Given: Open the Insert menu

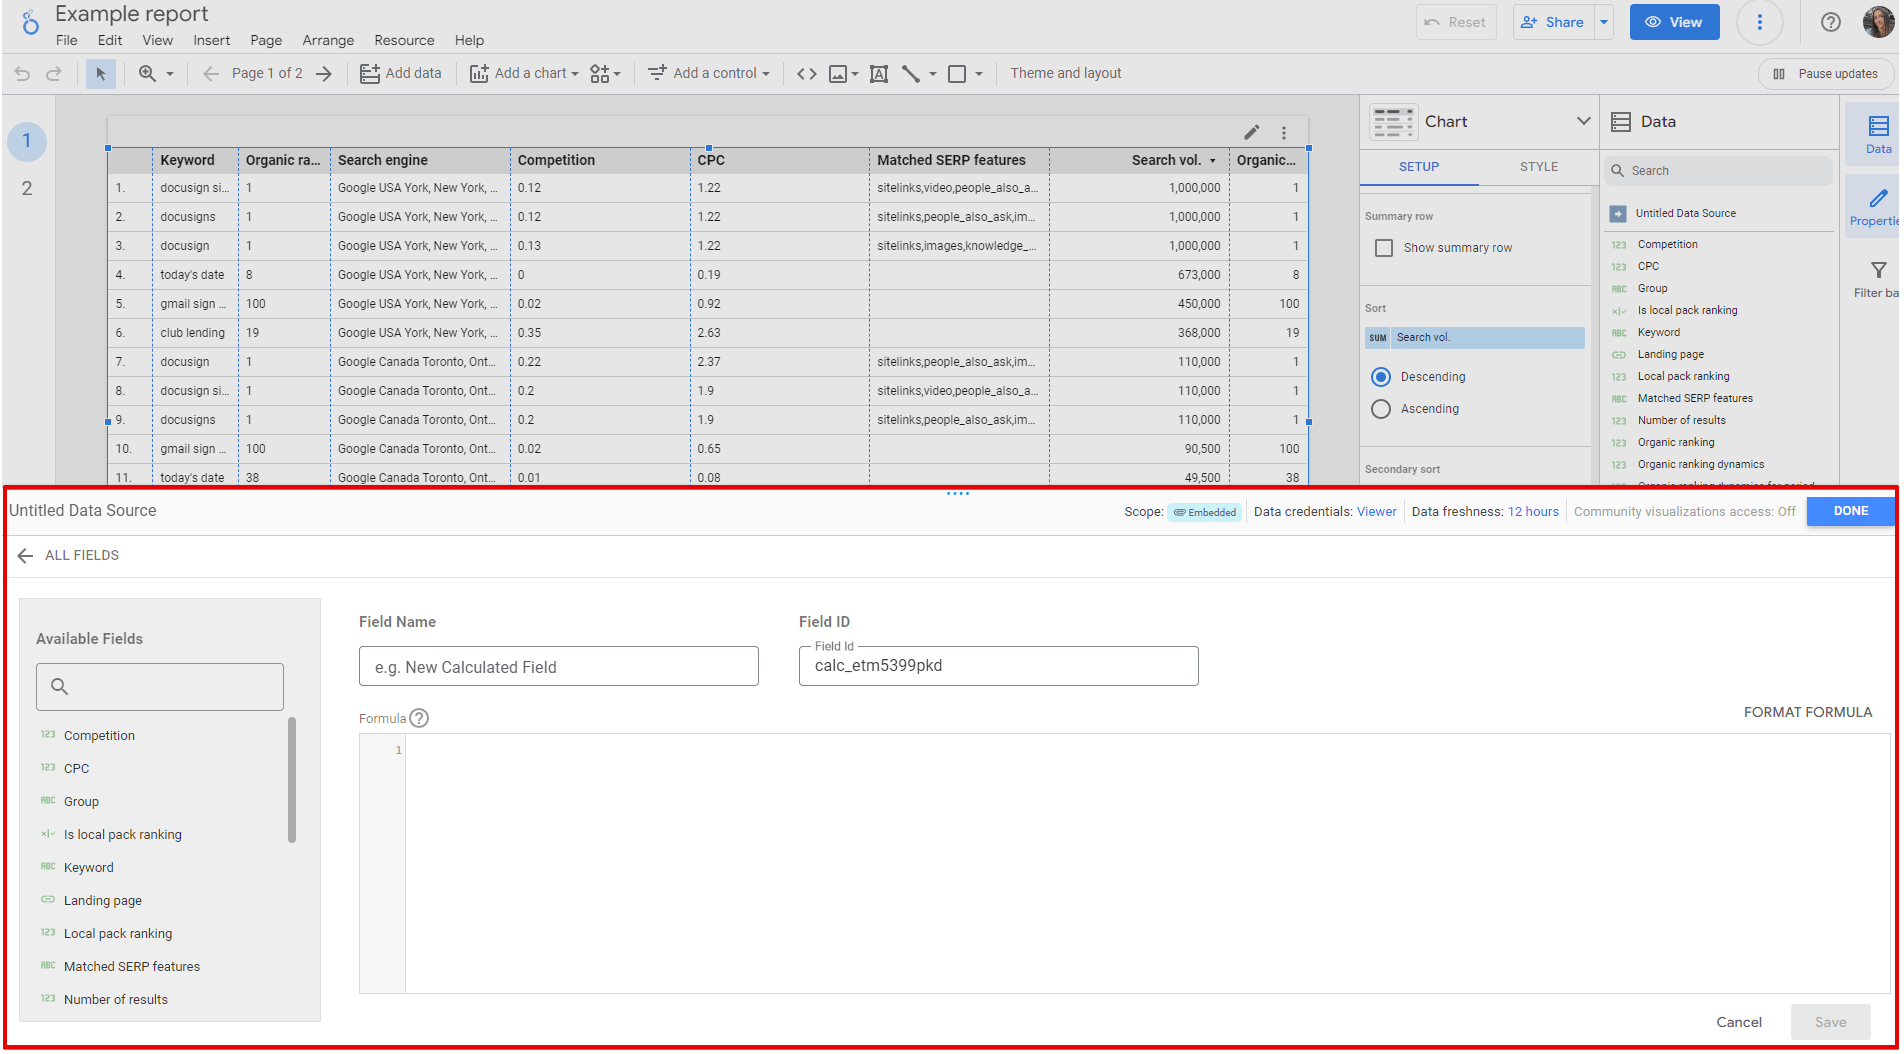Looking at the screenshot, I should [212, 40].
